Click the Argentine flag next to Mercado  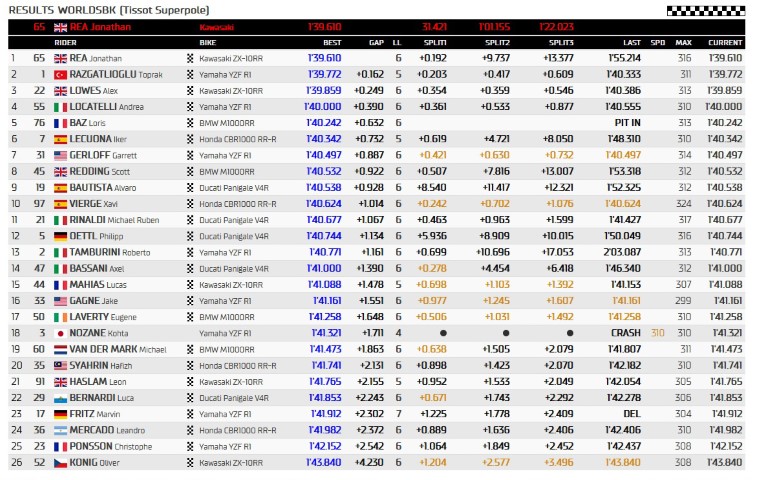(59, 430)
